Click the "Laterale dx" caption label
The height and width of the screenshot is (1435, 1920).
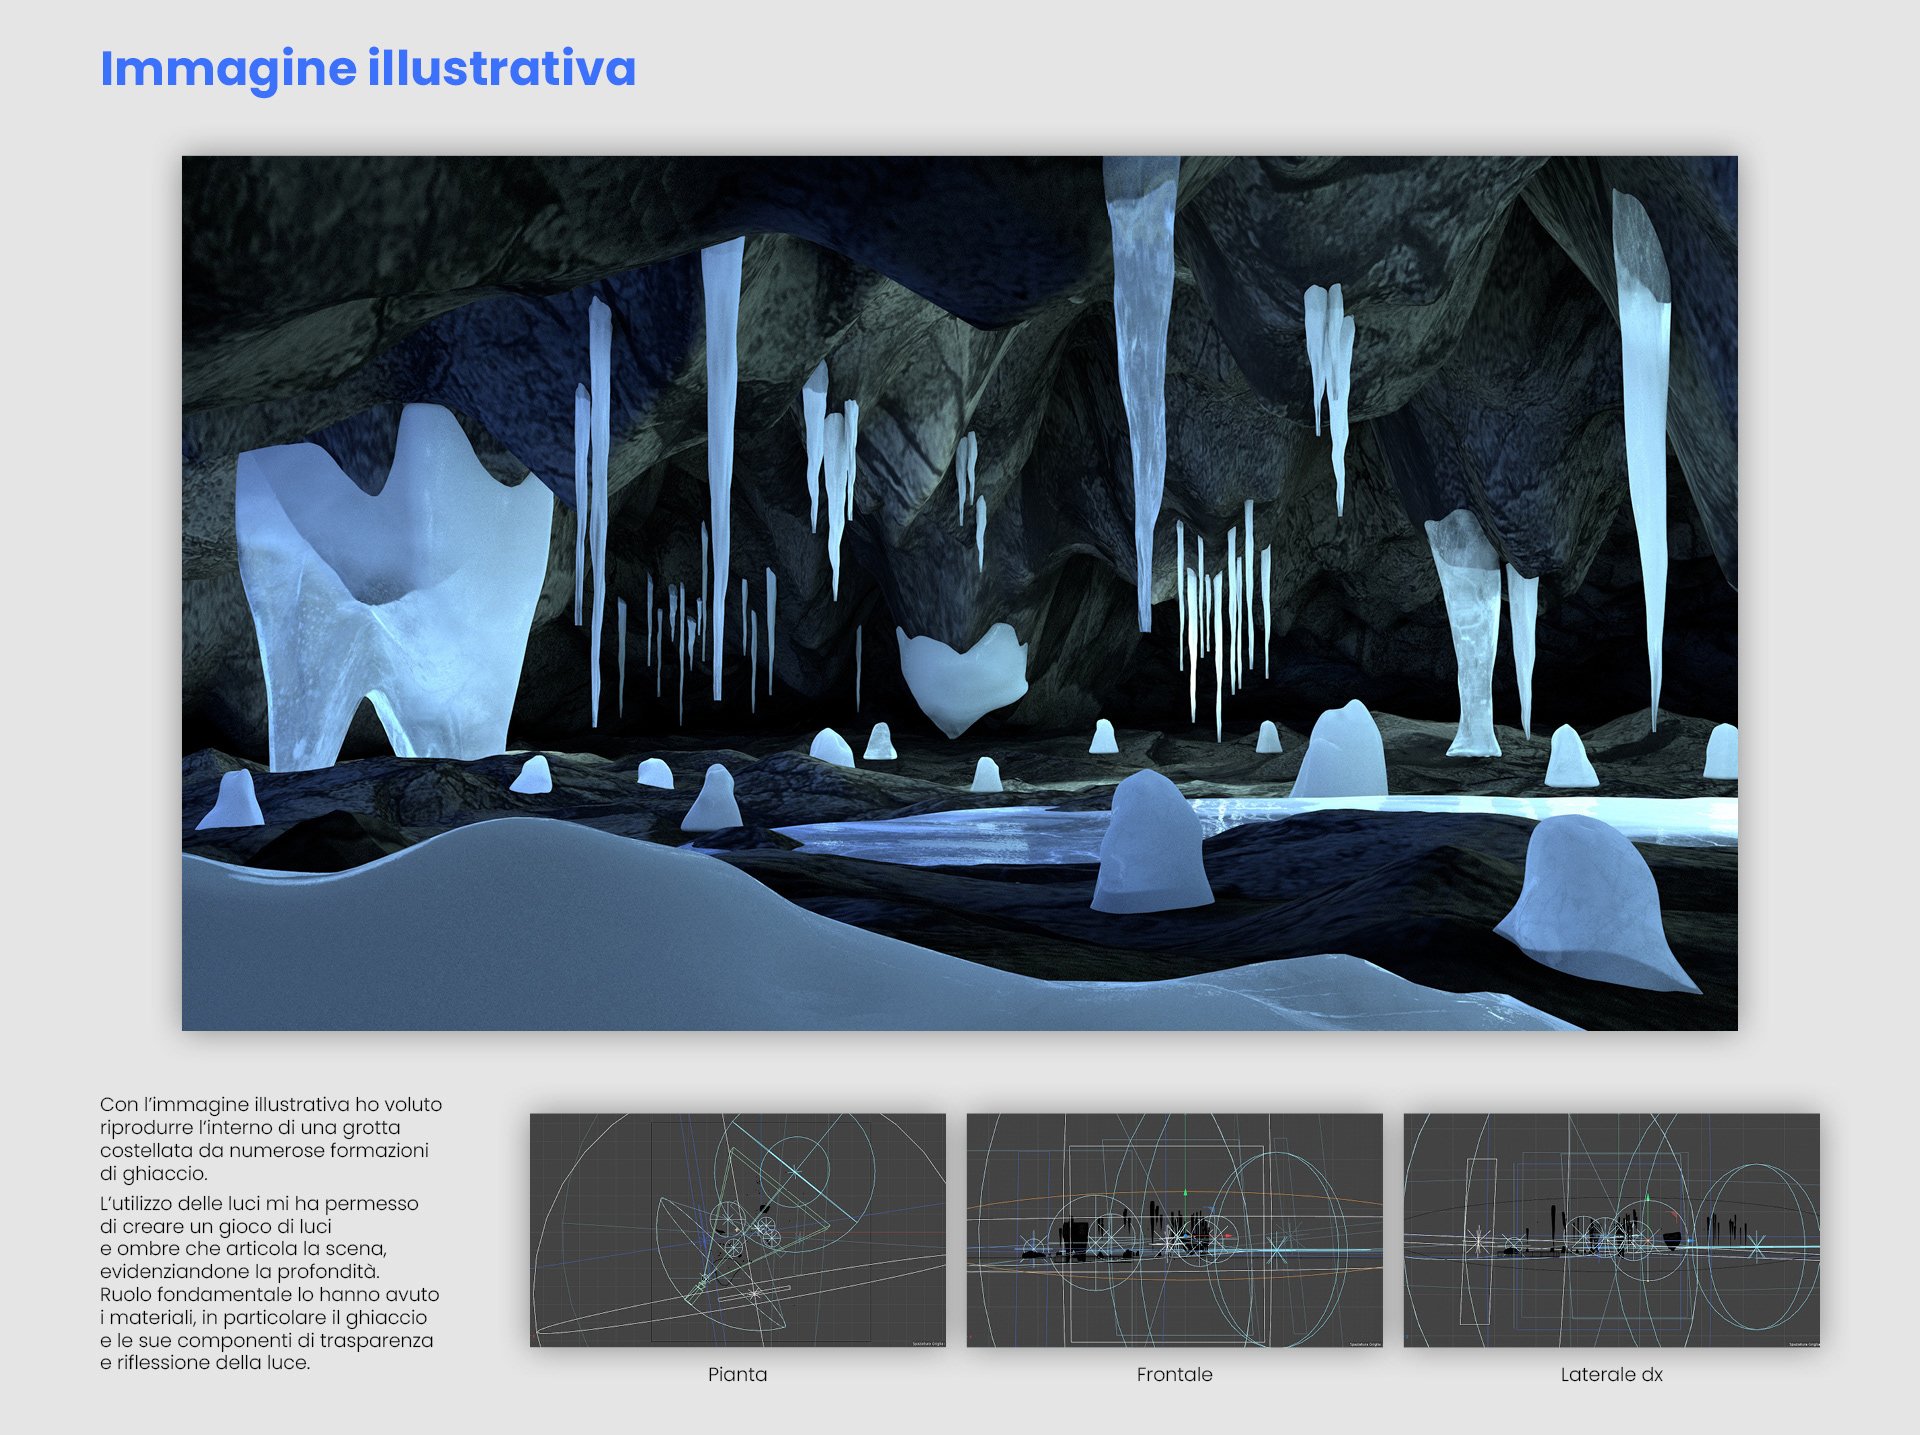[x=1611, y=1374]
